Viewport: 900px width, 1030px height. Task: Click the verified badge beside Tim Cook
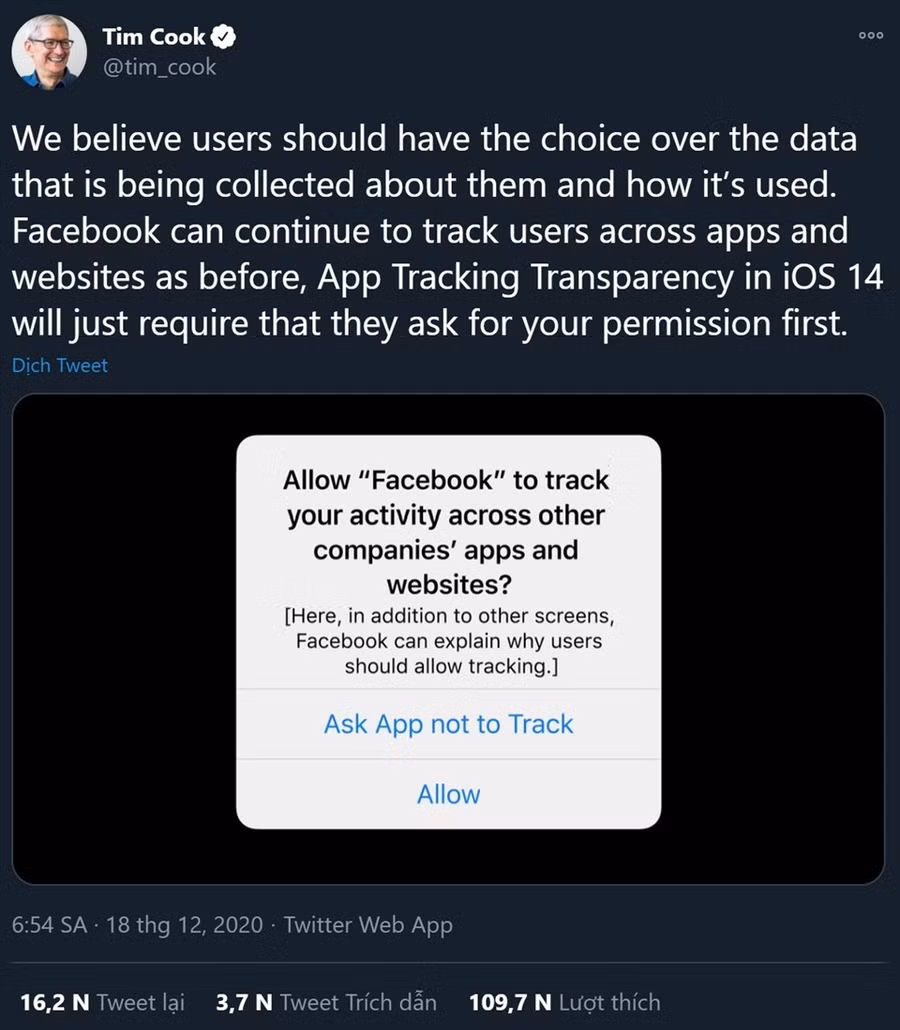(x=222, y=35)
